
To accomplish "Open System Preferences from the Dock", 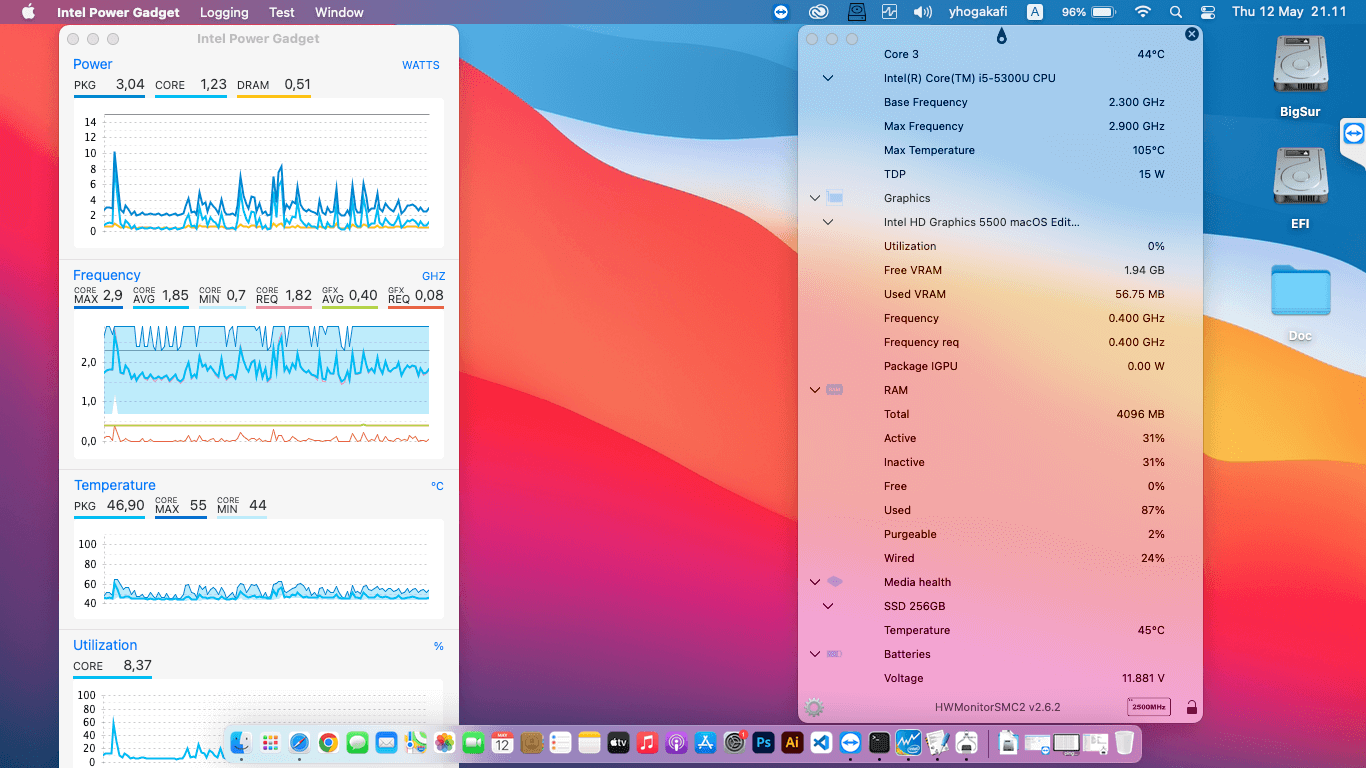I will click(x=734, y=742).
